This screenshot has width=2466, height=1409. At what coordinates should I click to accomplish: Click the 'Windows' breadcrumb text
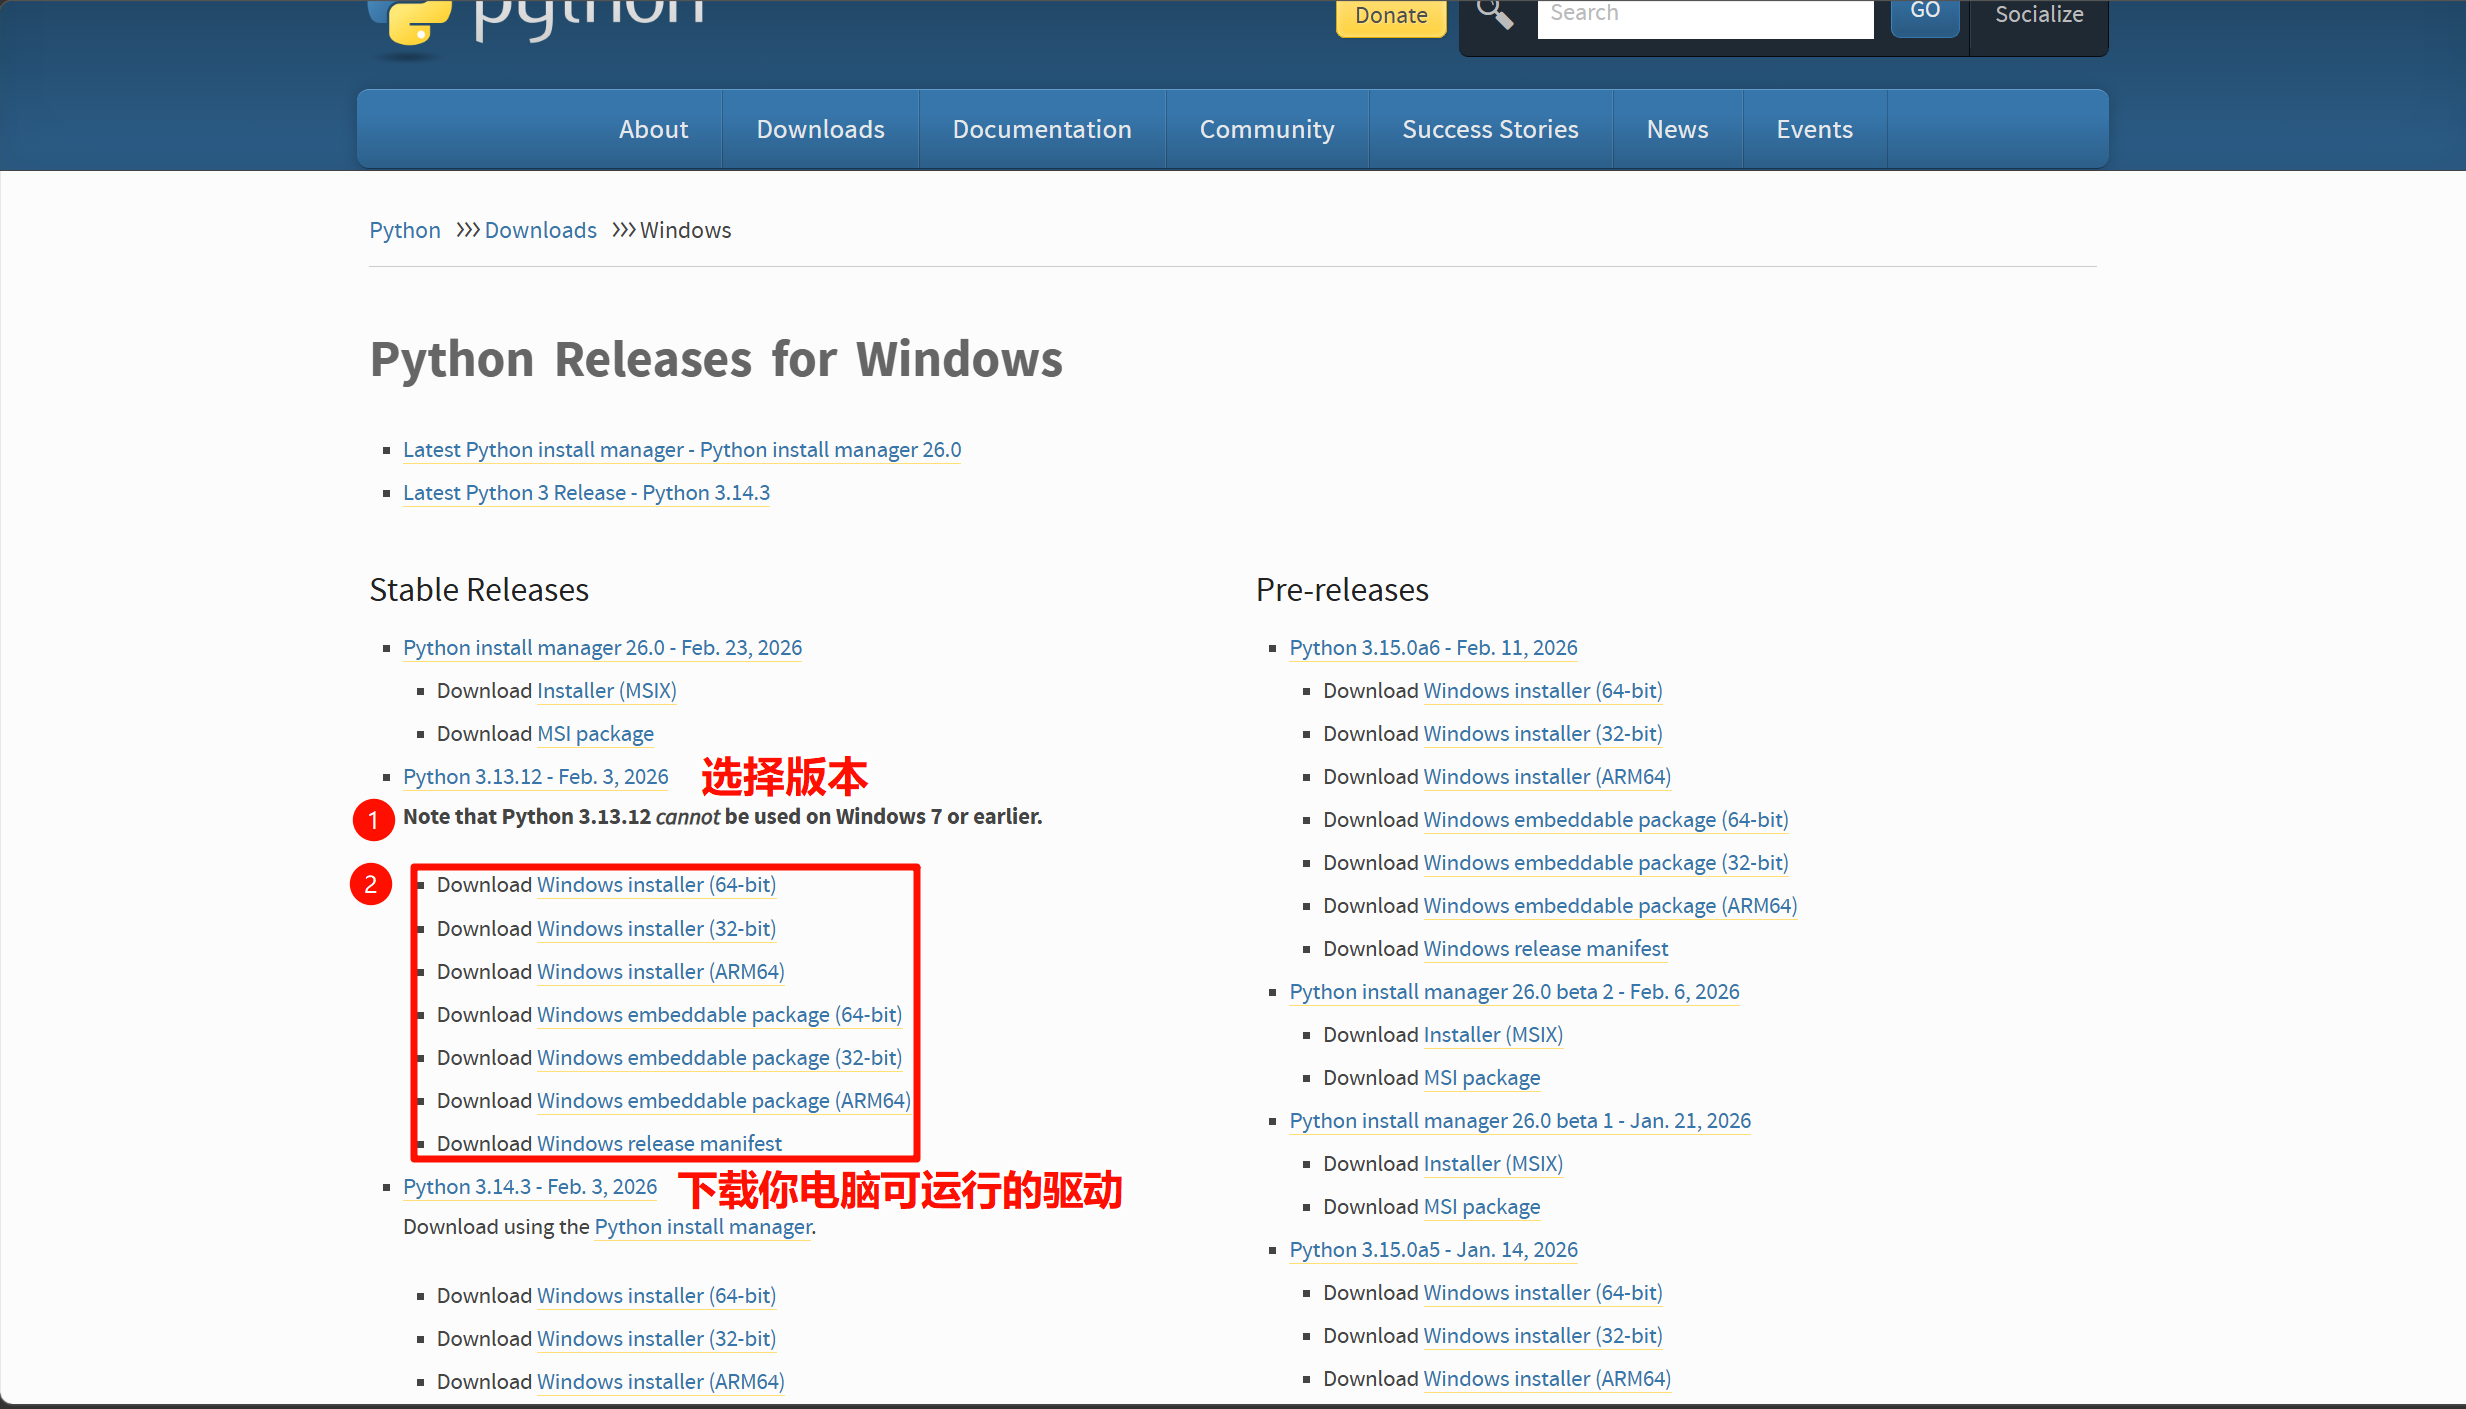point(685,230)
